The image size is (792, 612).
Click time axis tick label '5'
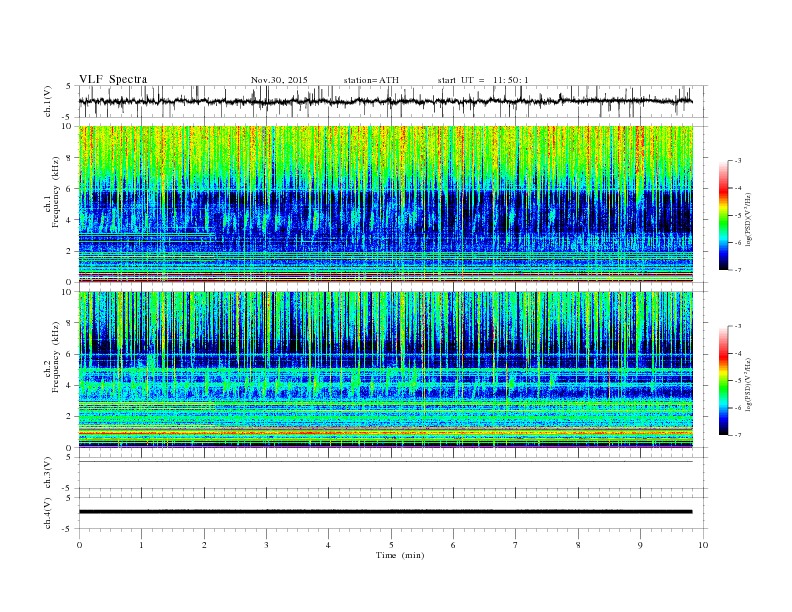391,545
